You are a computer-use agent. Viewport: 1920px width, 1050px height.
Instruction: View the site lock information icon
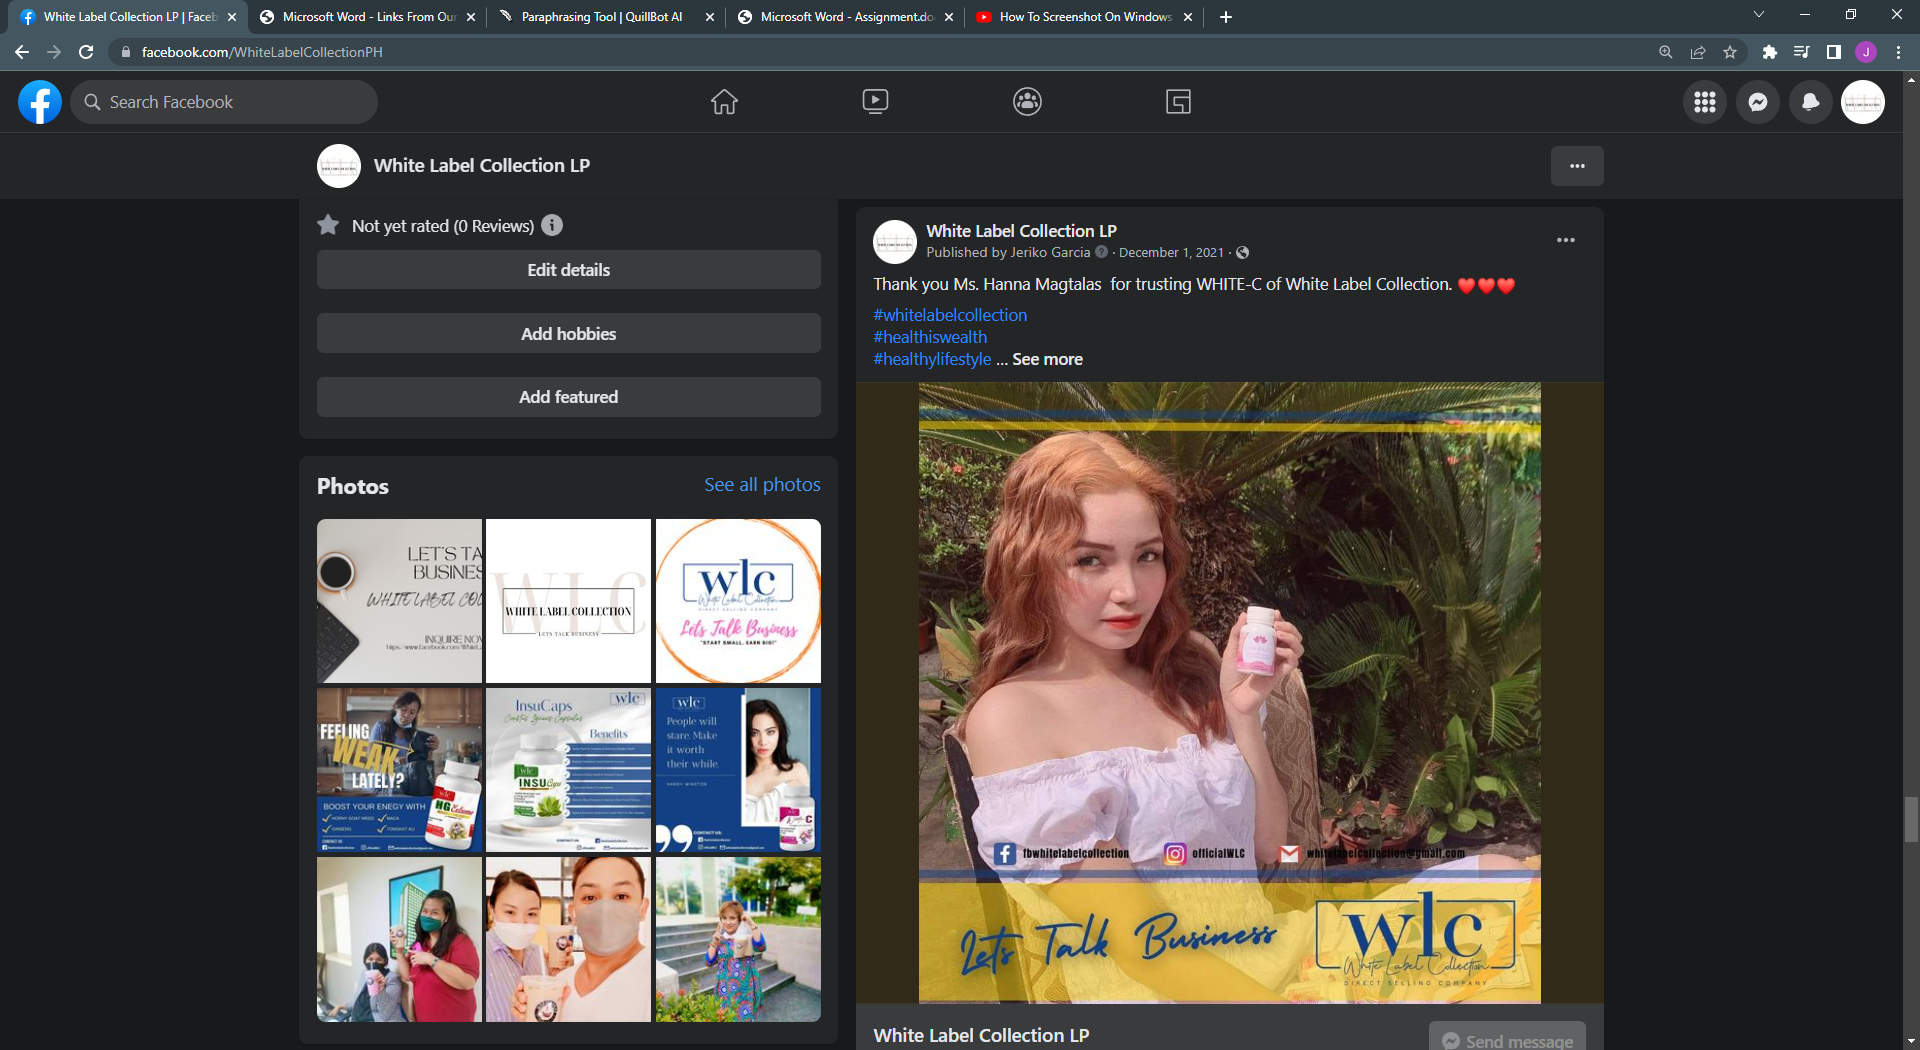click(x=125, y=52)
